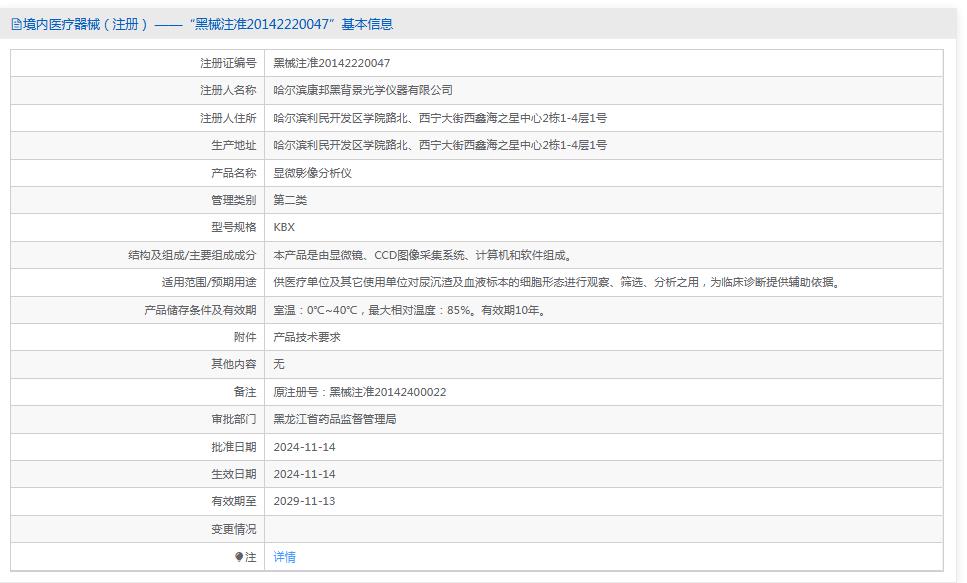Click the product name 显微影像分析仪
Viewport: 967px width, 583px height.
point(313,173)
